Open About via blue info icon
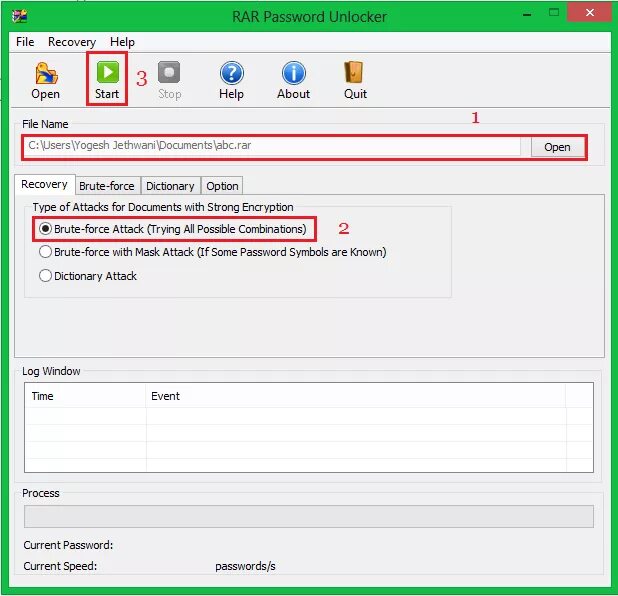The width and height of the screenshot is (618, 596). tap(294, 73)
